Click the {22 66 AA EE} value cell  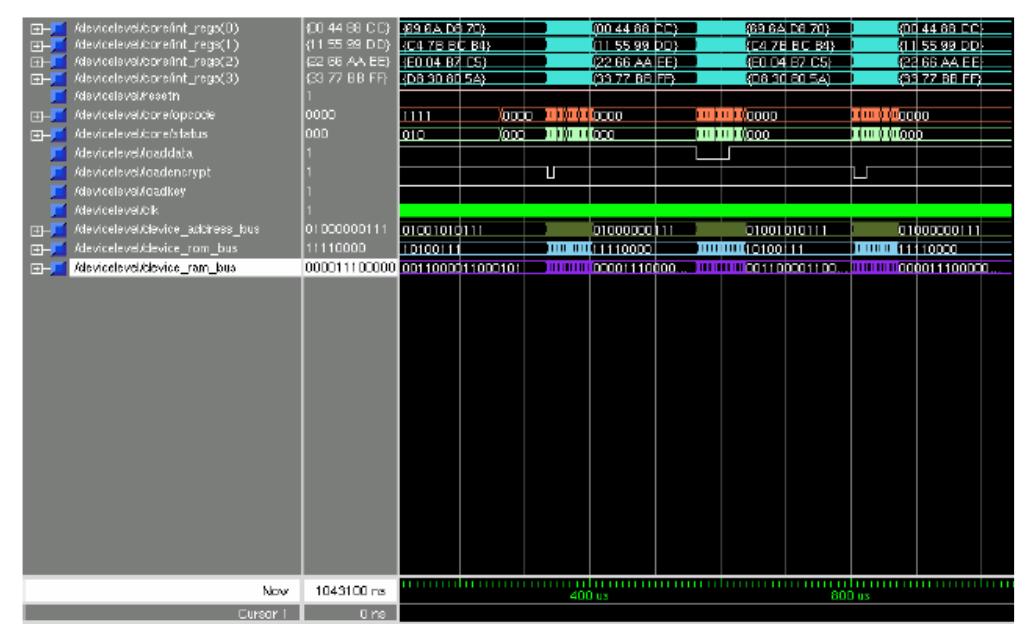[x=348, y=61]
